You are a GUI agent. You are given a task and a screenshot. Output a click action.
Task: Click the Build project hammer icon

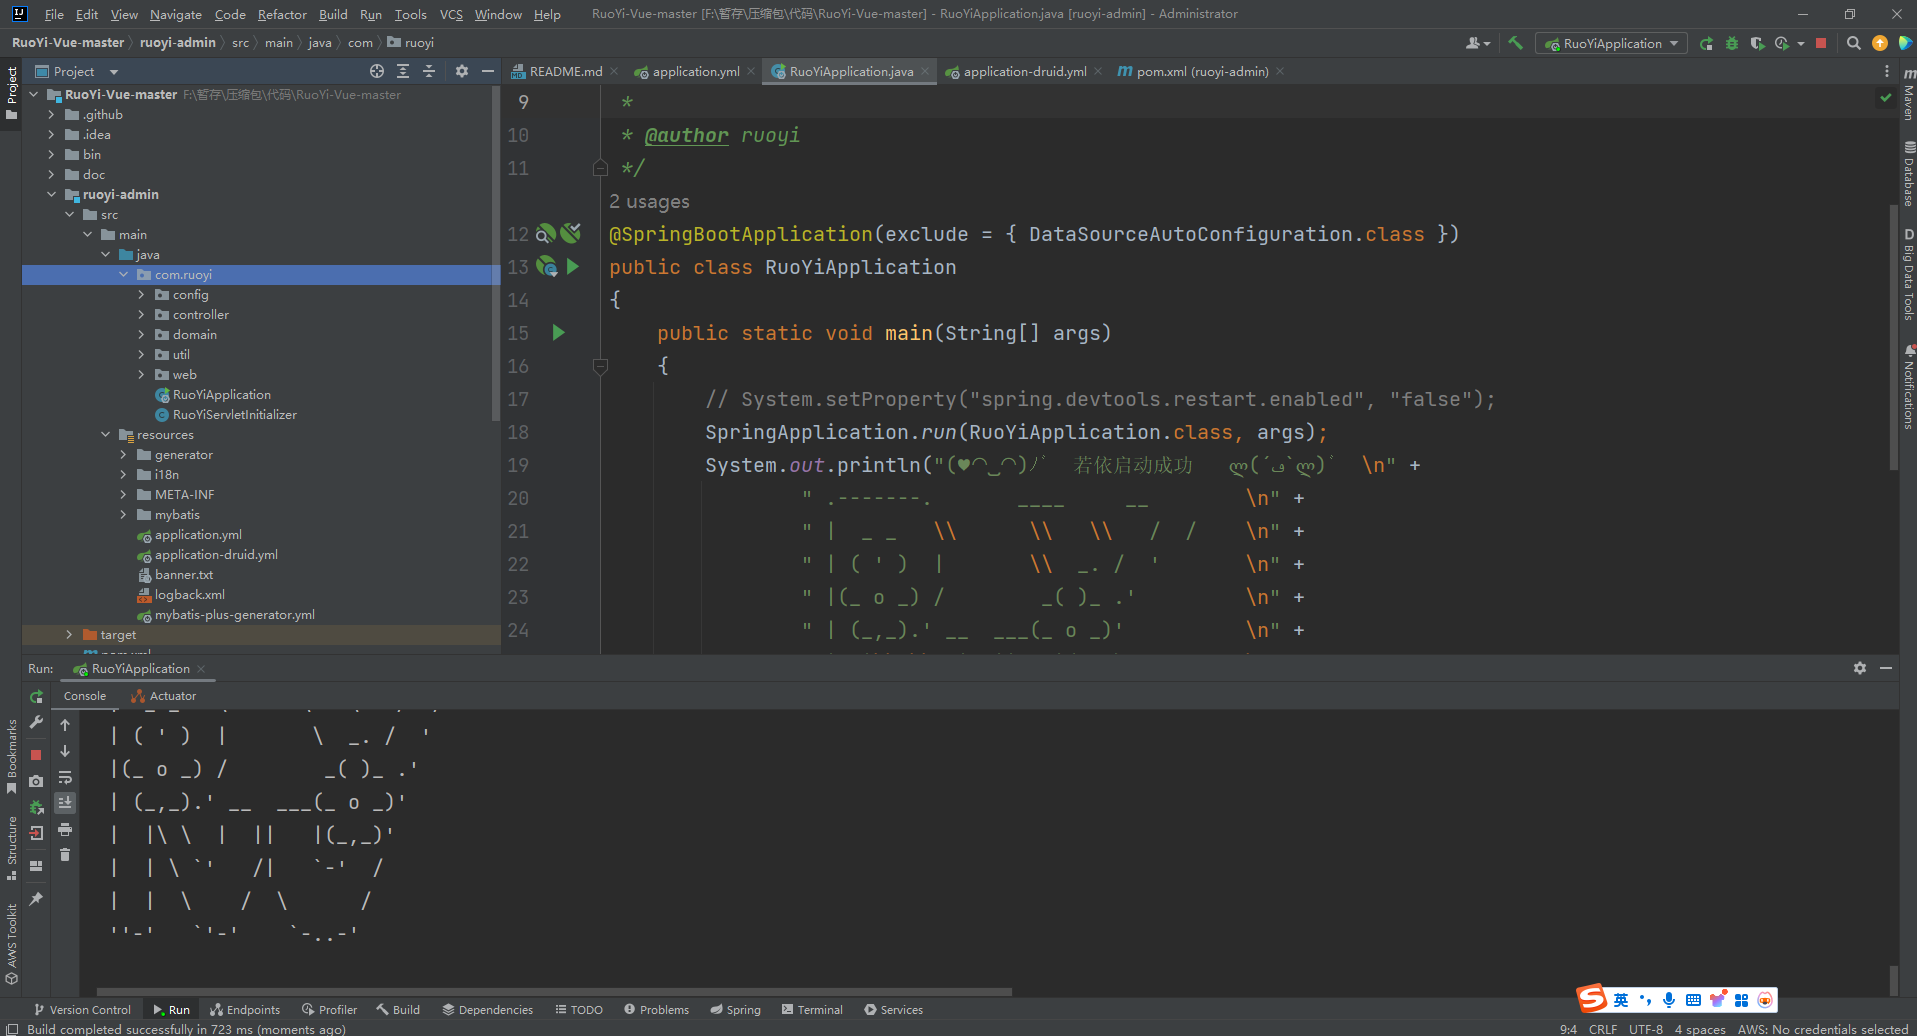pos(1515,43)
